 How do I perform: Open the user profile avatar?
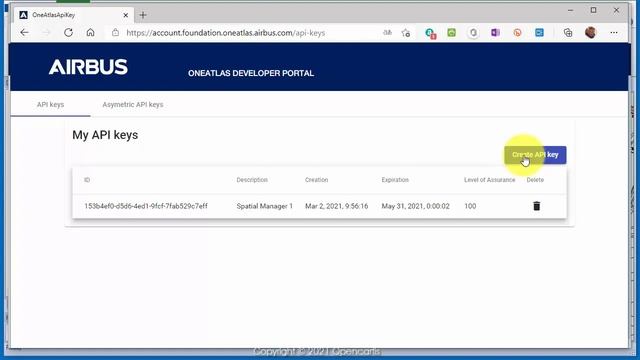(590, 33)
